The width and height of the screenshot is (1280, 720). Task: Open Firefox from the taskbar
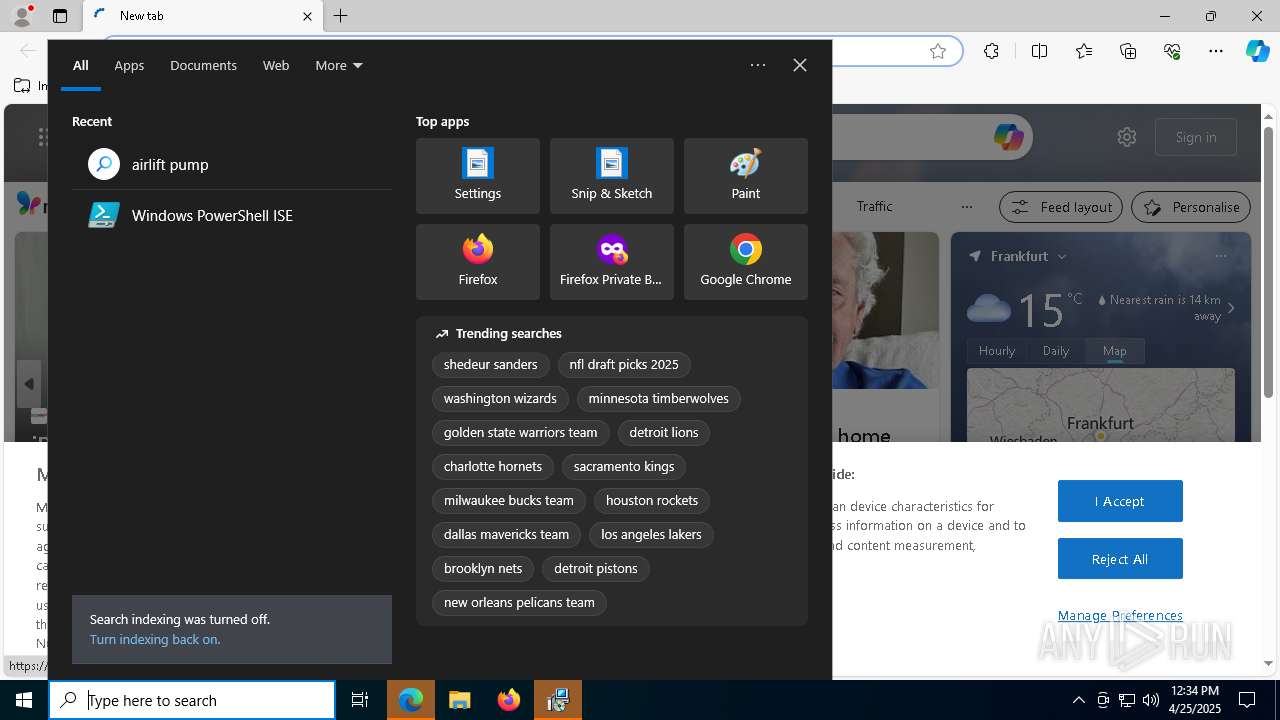[x=509, y=700]
